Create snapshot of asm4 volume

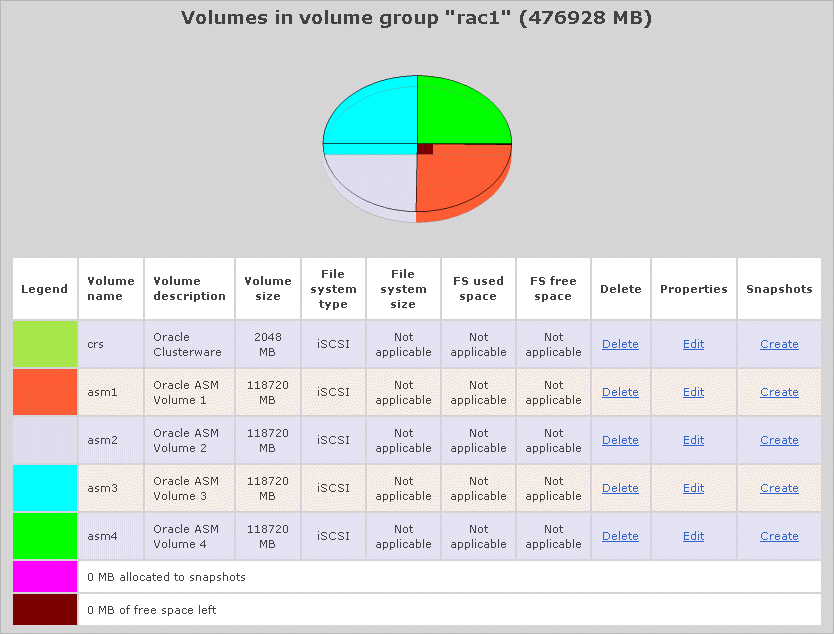[779, 536]
